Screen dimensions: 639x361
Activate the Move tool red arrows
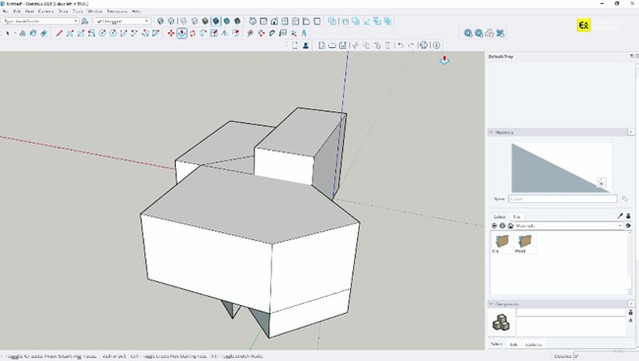(x=171, y=33)
